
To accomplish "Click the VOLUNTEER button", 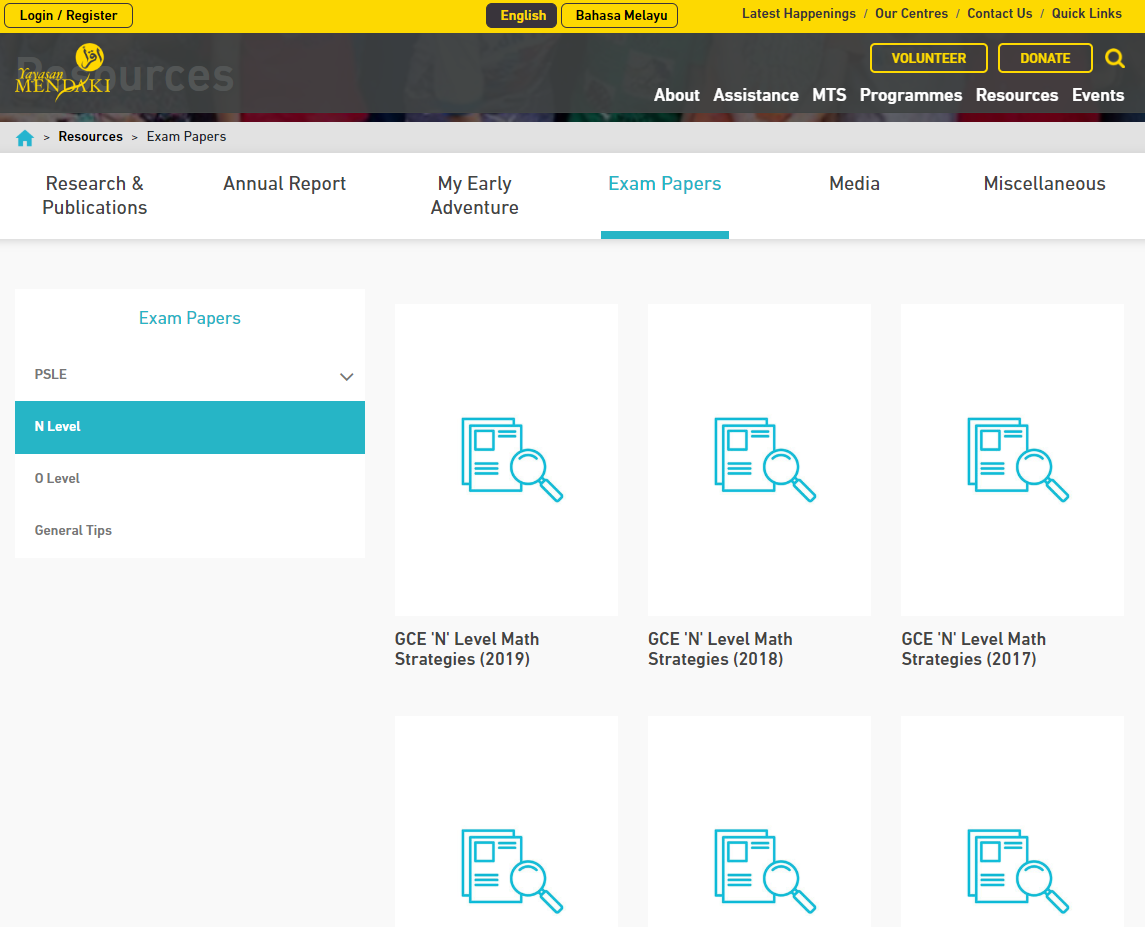I will [928, 59].
